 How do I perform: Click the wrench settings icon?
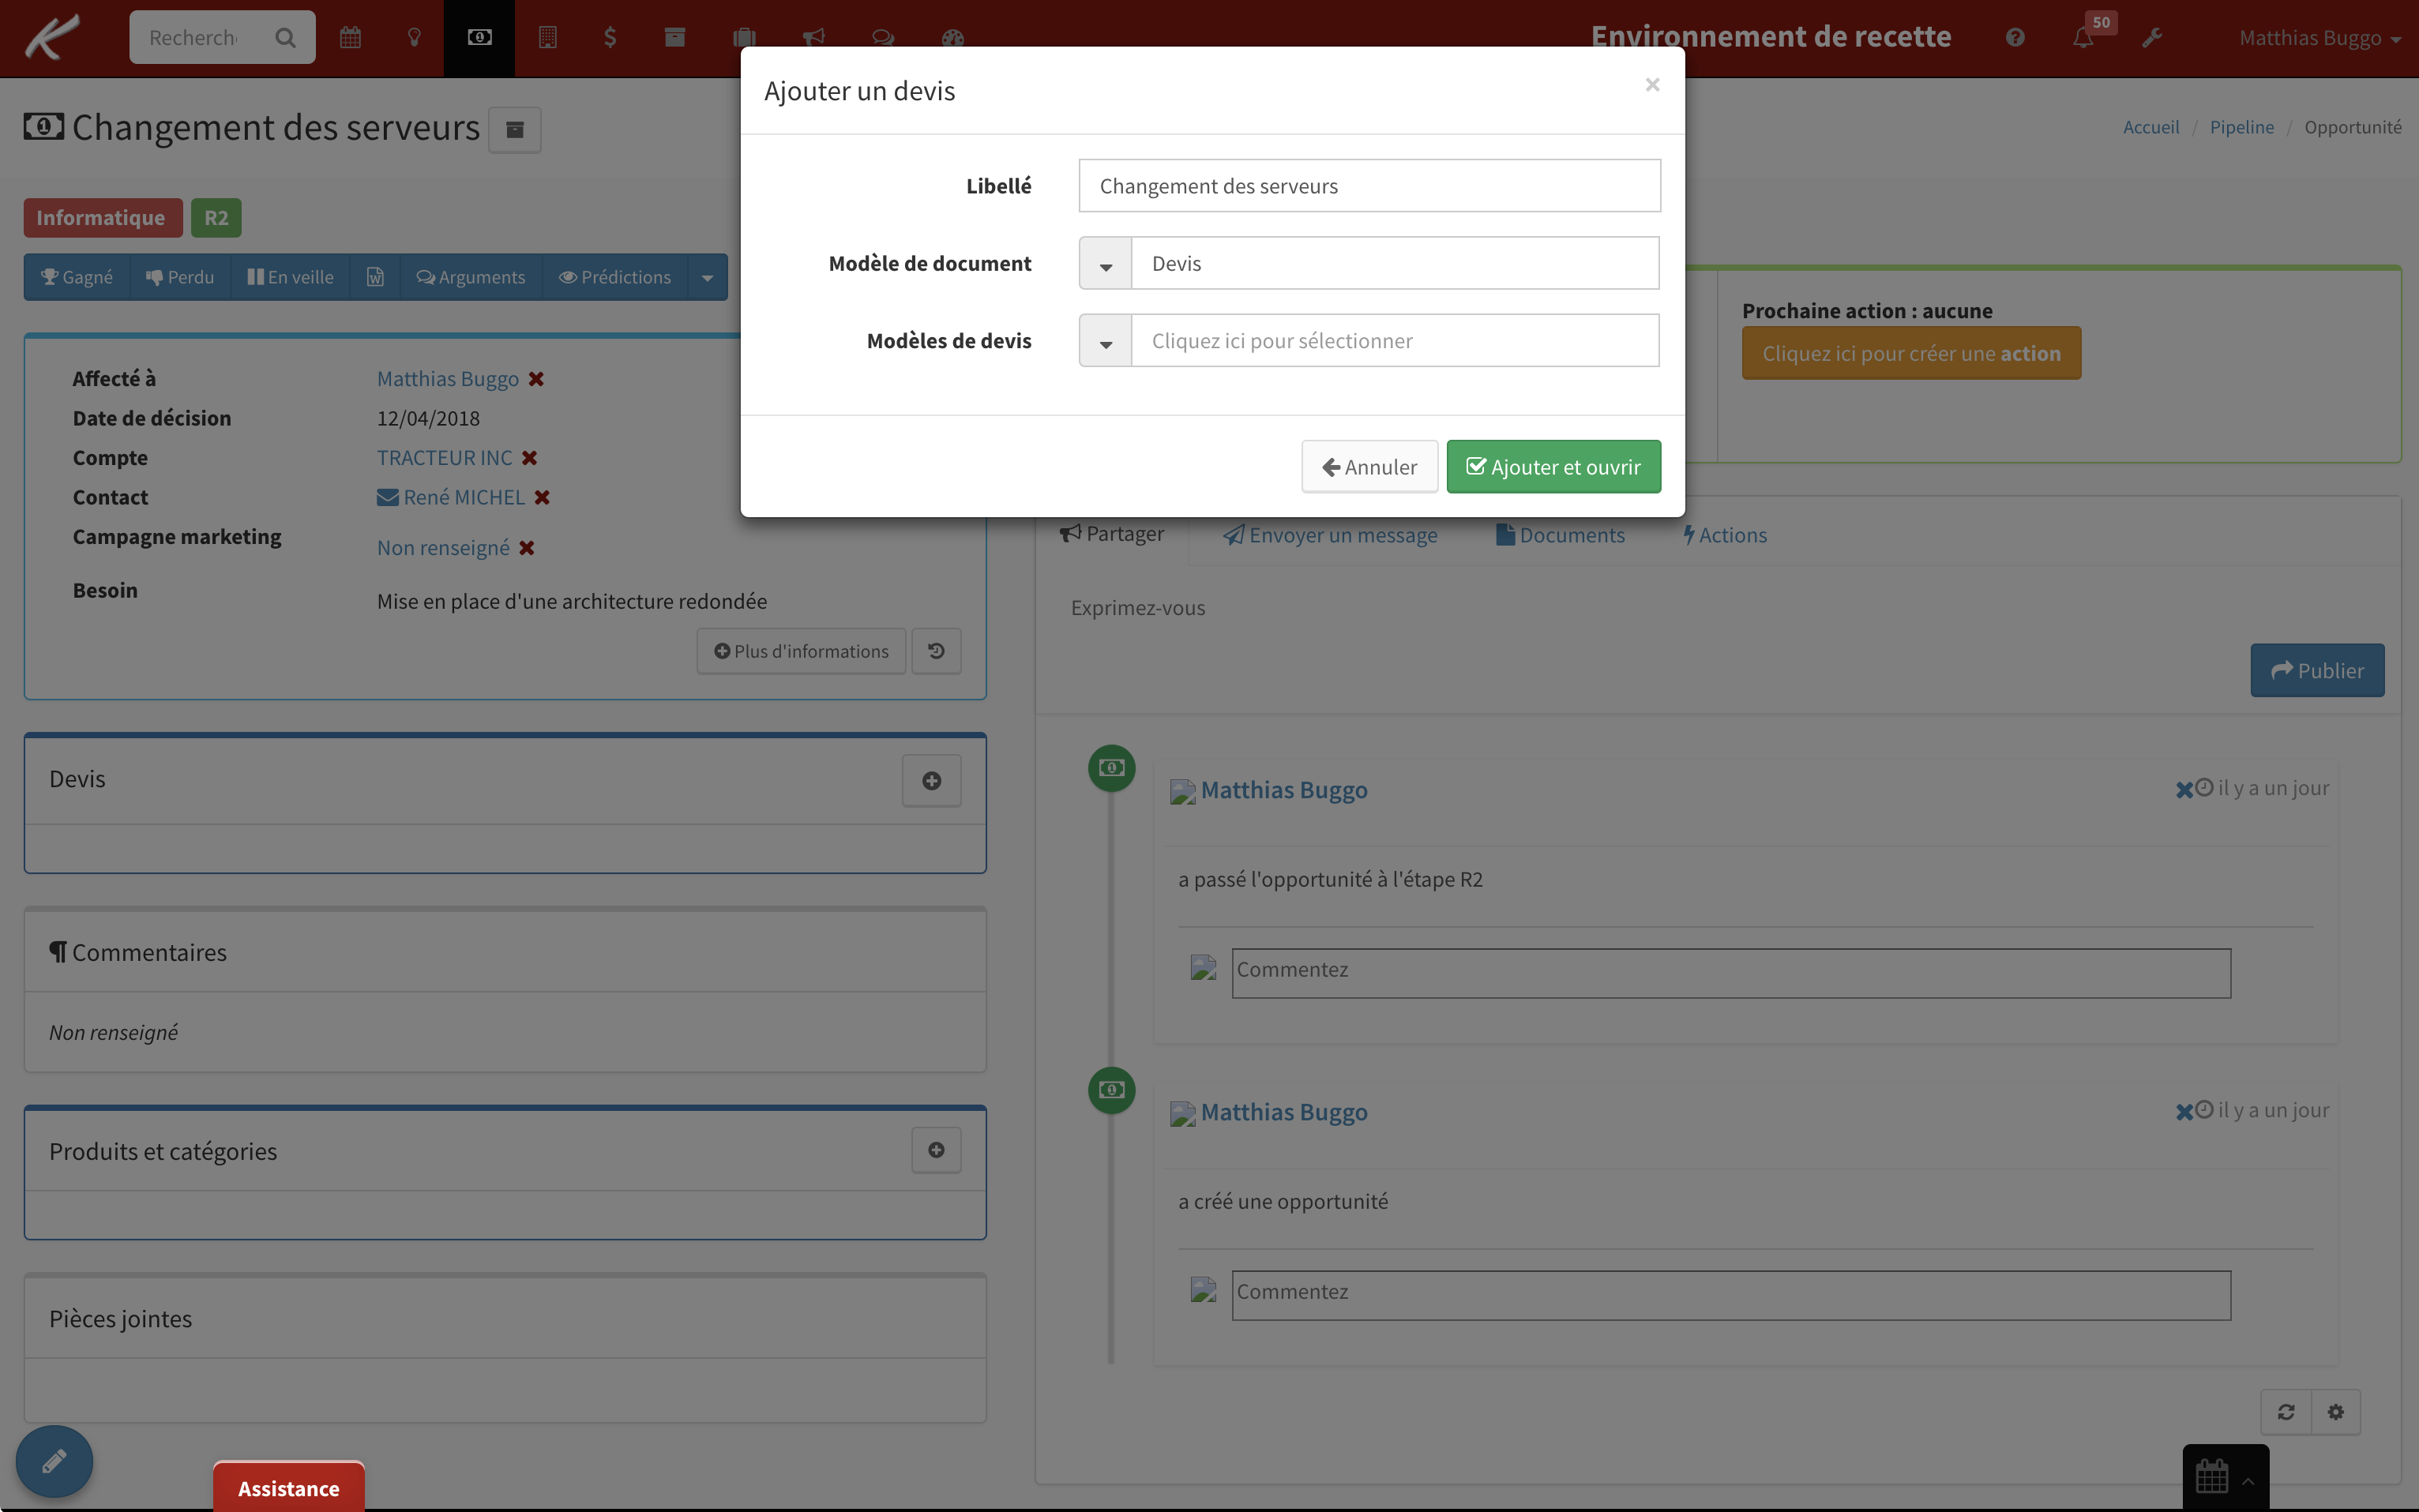click(2152, 38)
